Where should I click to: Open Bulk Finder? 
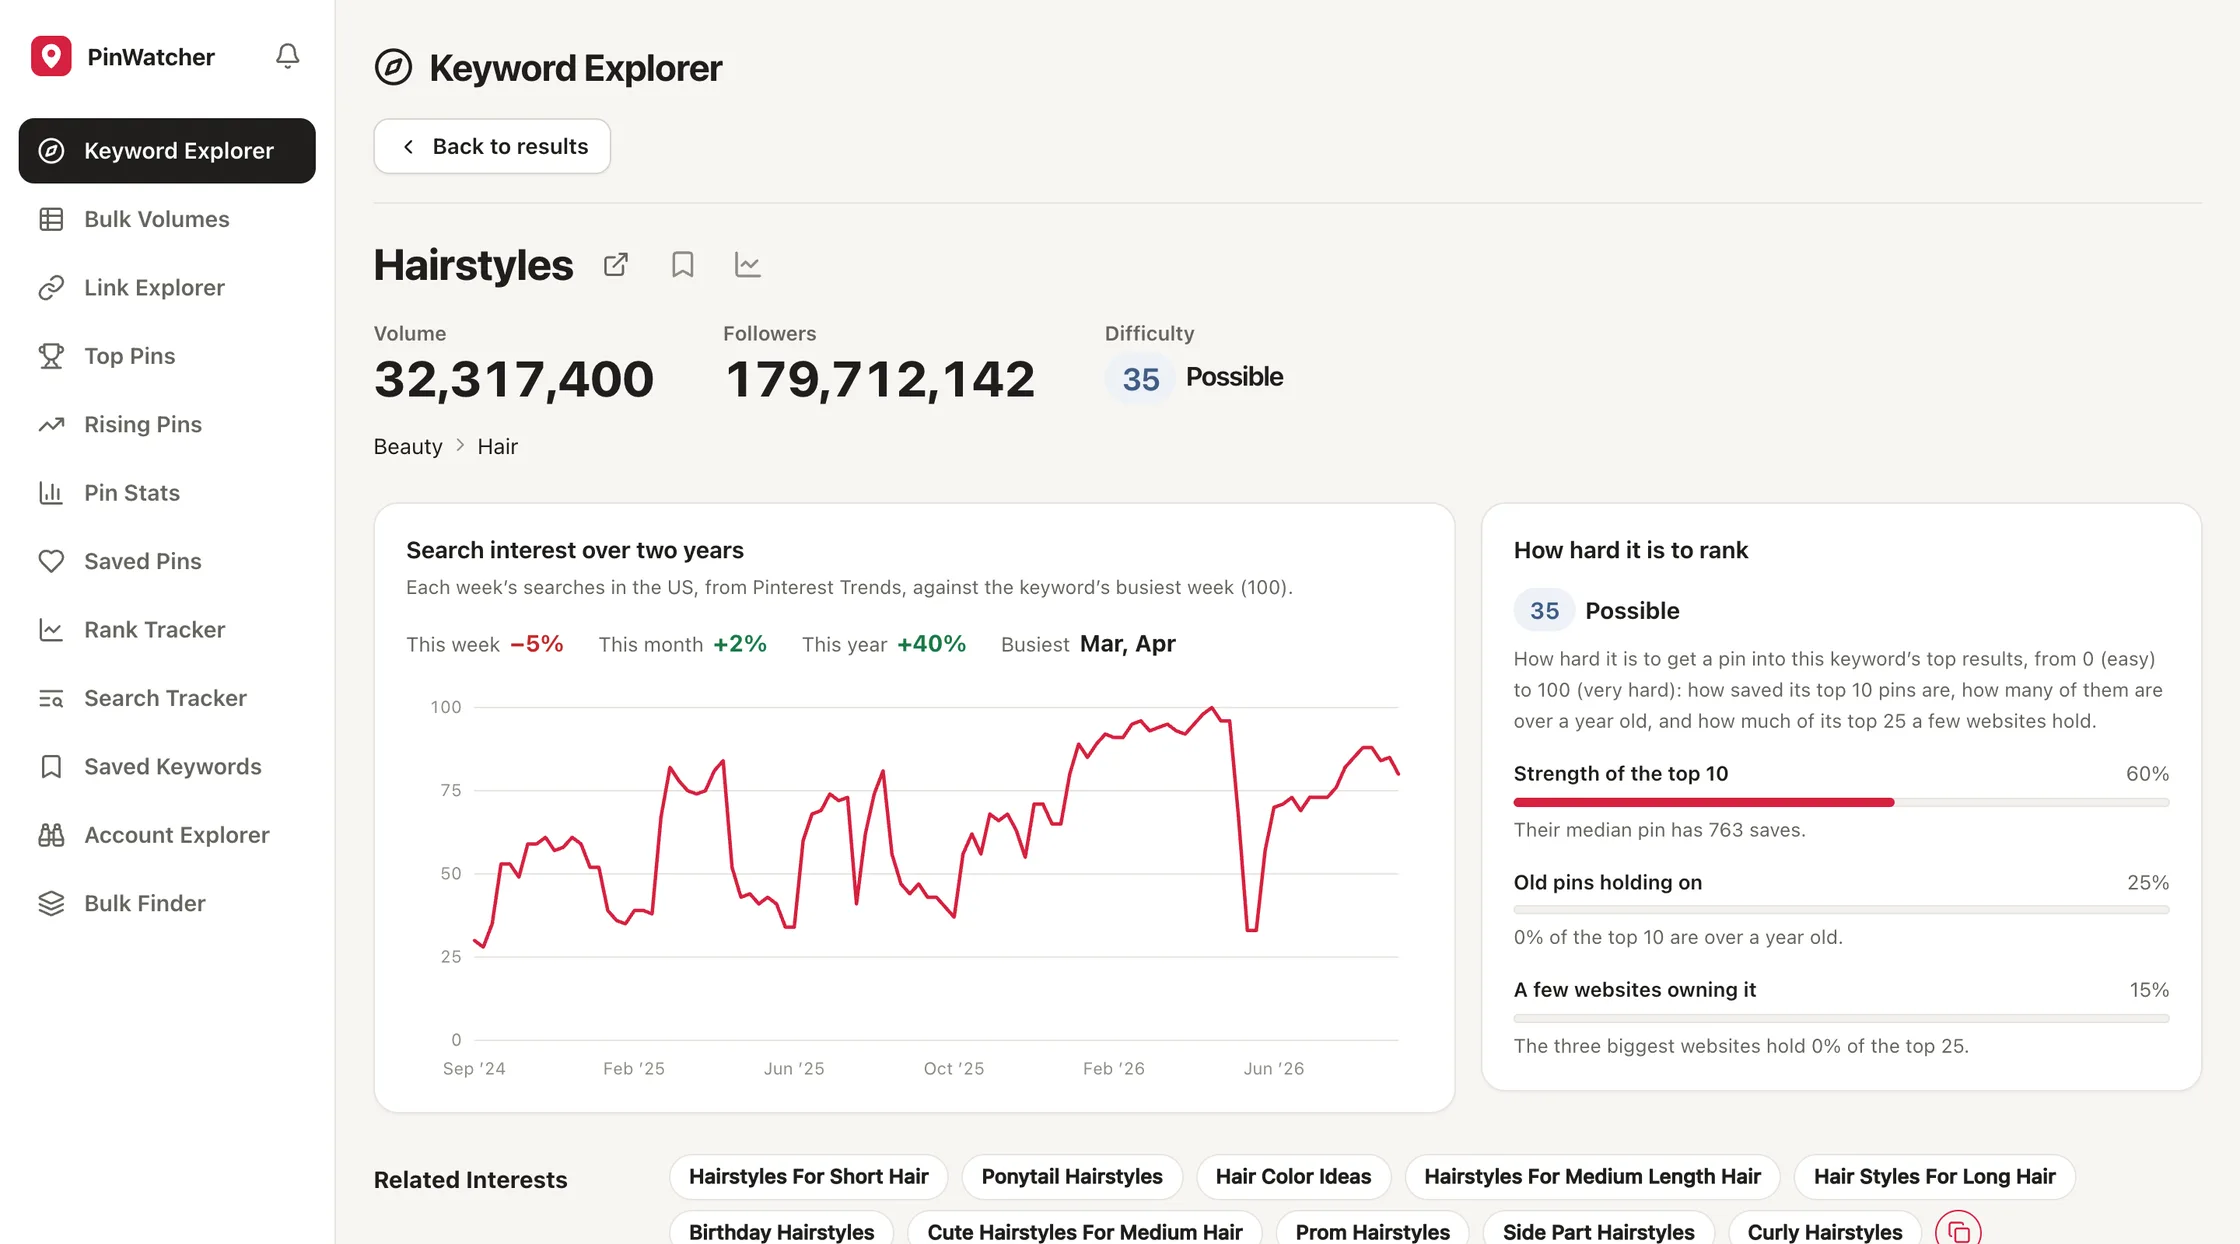(167, 904)
